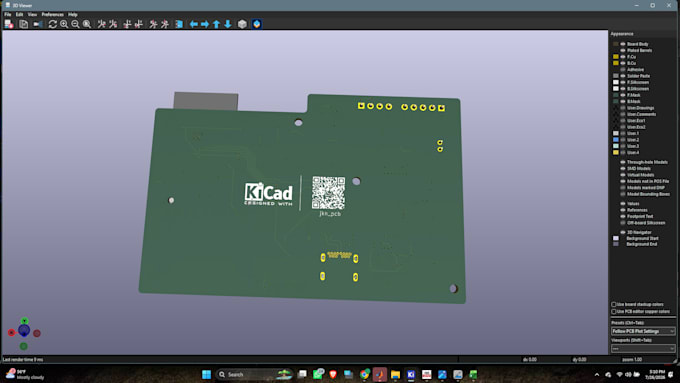The image size is (680, 383).
Task: Move board down arrow
Action: 228,24
